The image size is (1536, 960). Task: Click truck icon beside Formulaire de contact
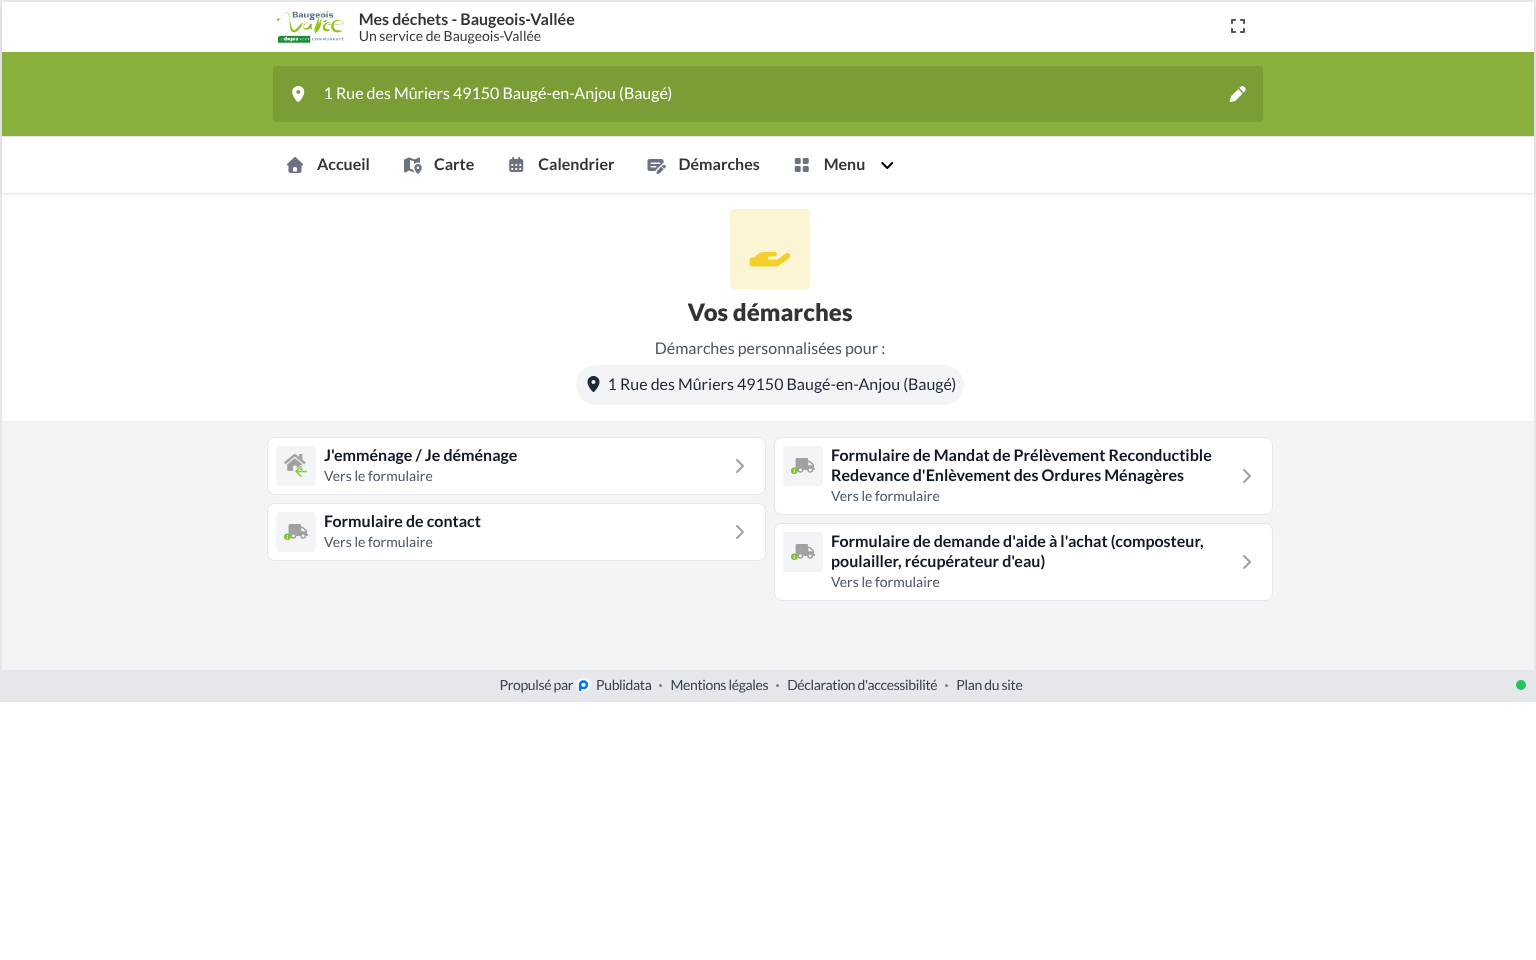(296, 532)
